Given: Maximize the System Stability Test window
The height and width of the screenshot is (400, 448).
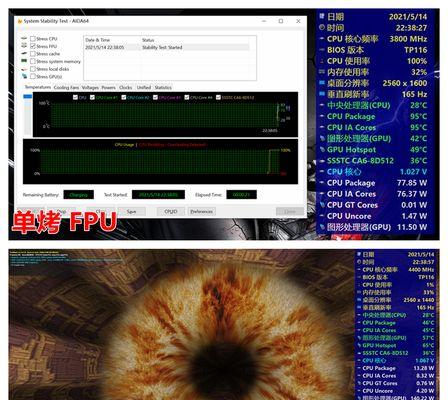Looking at the screenshot, I should pyautogui.click(x=281, y=21).
